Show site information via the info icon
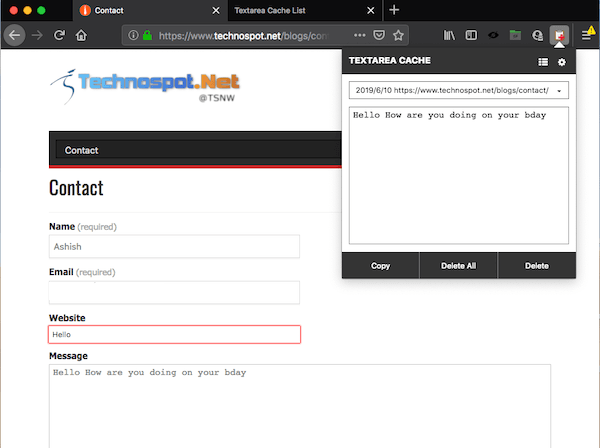The image size is (600, 448). tap(133, 35)
